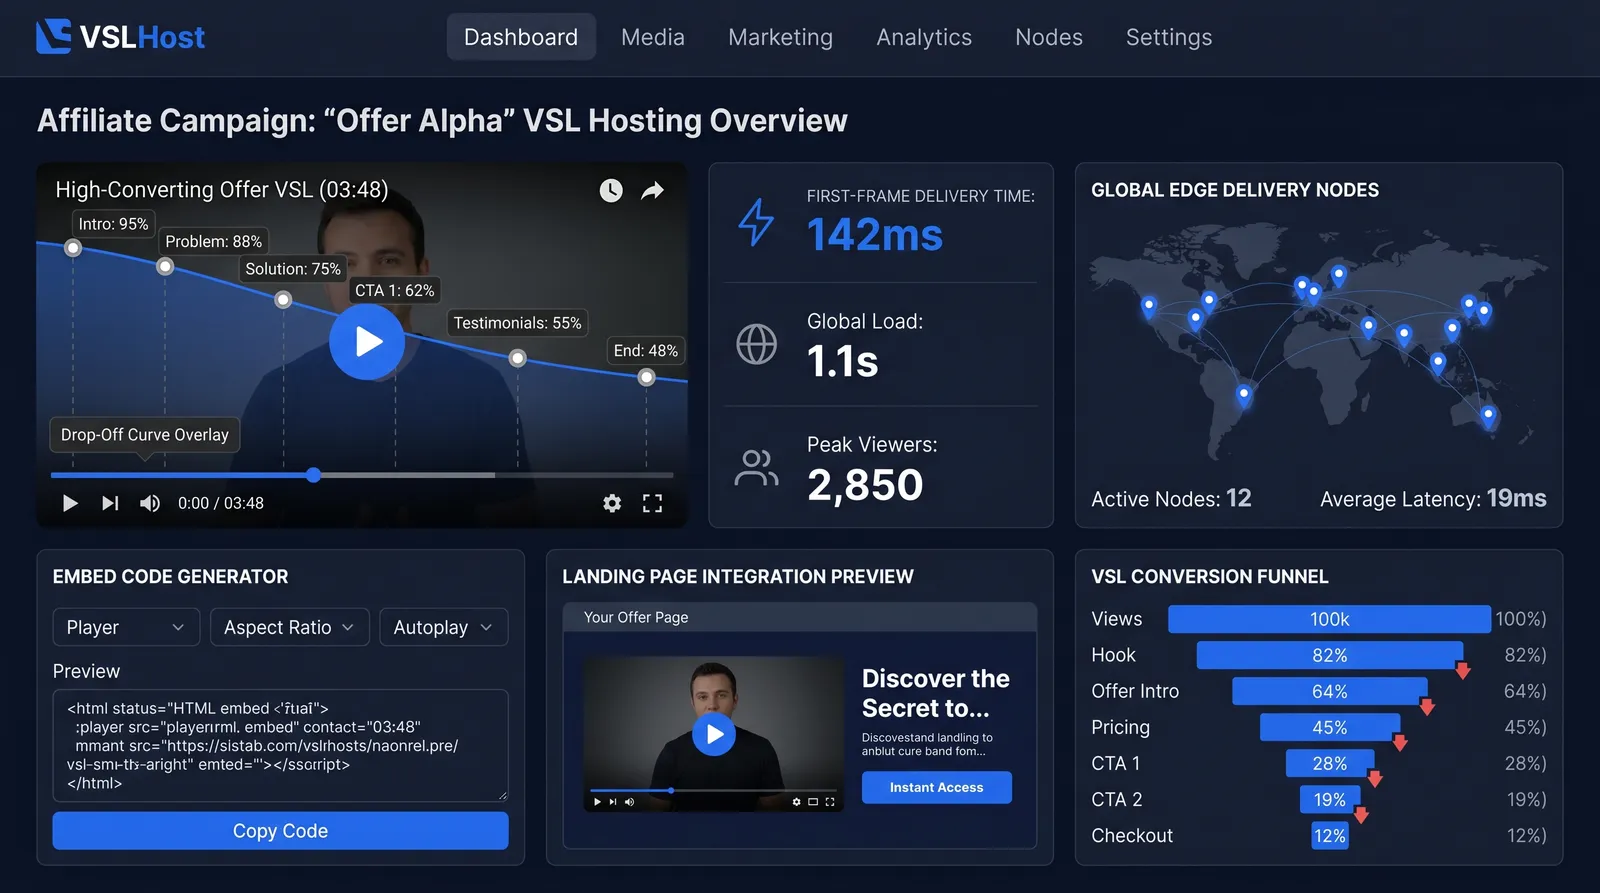The width and height of the screenshot is (1600, 893).
Task: Click the South America node pin
Action: point(1244,395)
